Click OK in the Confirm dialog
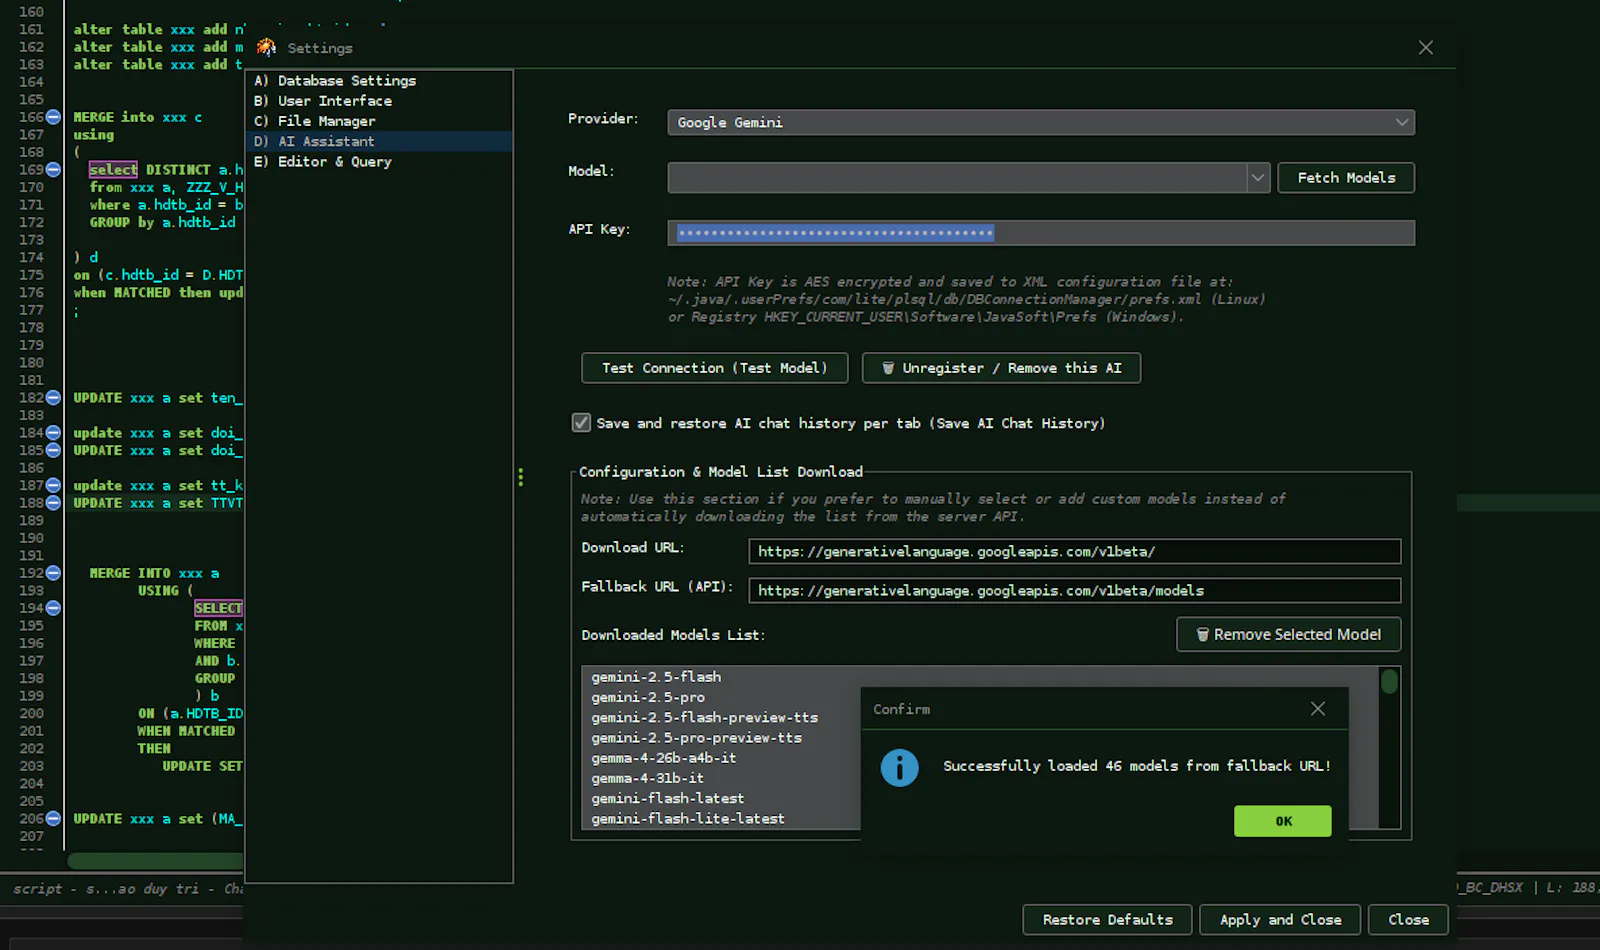The width and height of the screenshot is (1600, 950). [x=1283, y=821]
